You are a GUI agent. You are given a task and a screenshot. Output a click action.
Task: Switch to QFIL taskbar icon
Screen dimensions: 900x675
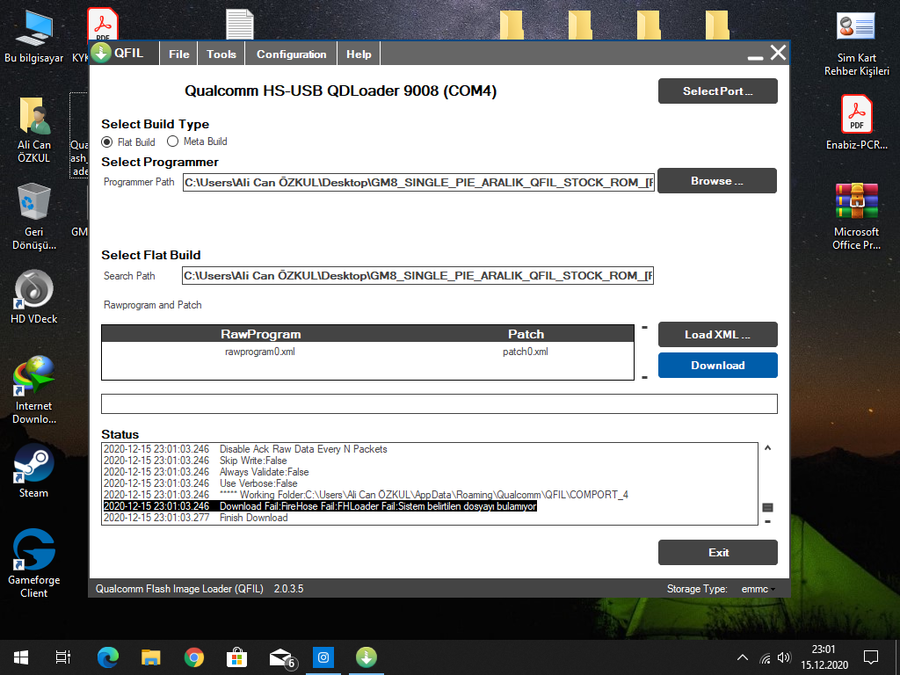click(x=366, y=657)
